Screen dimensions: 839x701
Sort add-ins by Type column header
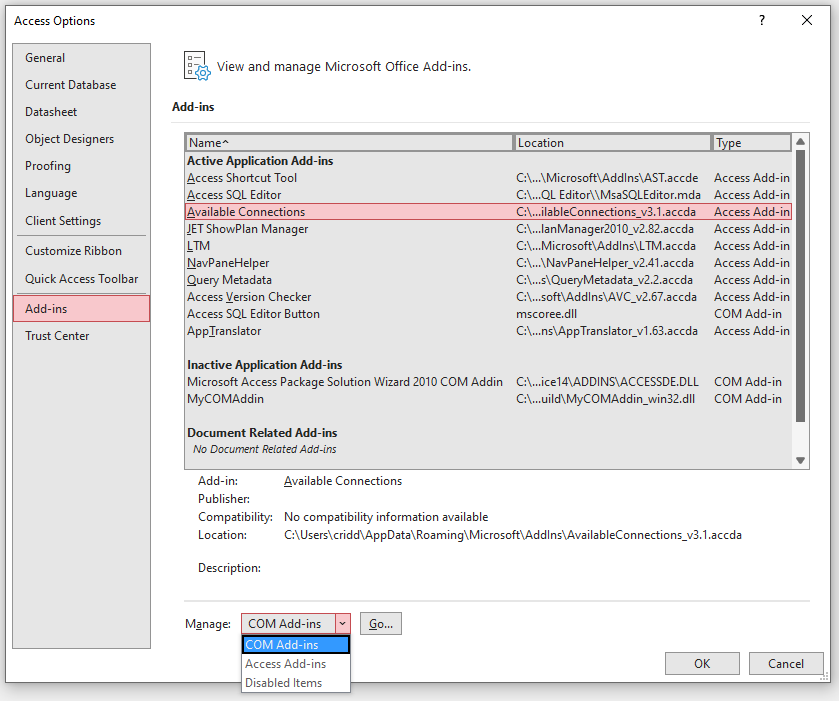tap(751, 143)
